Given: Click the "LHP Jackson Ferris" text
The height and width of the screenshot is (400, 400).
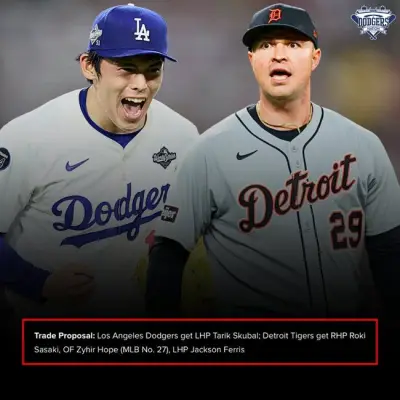Looking at the screenshot, I should point(209,350).
